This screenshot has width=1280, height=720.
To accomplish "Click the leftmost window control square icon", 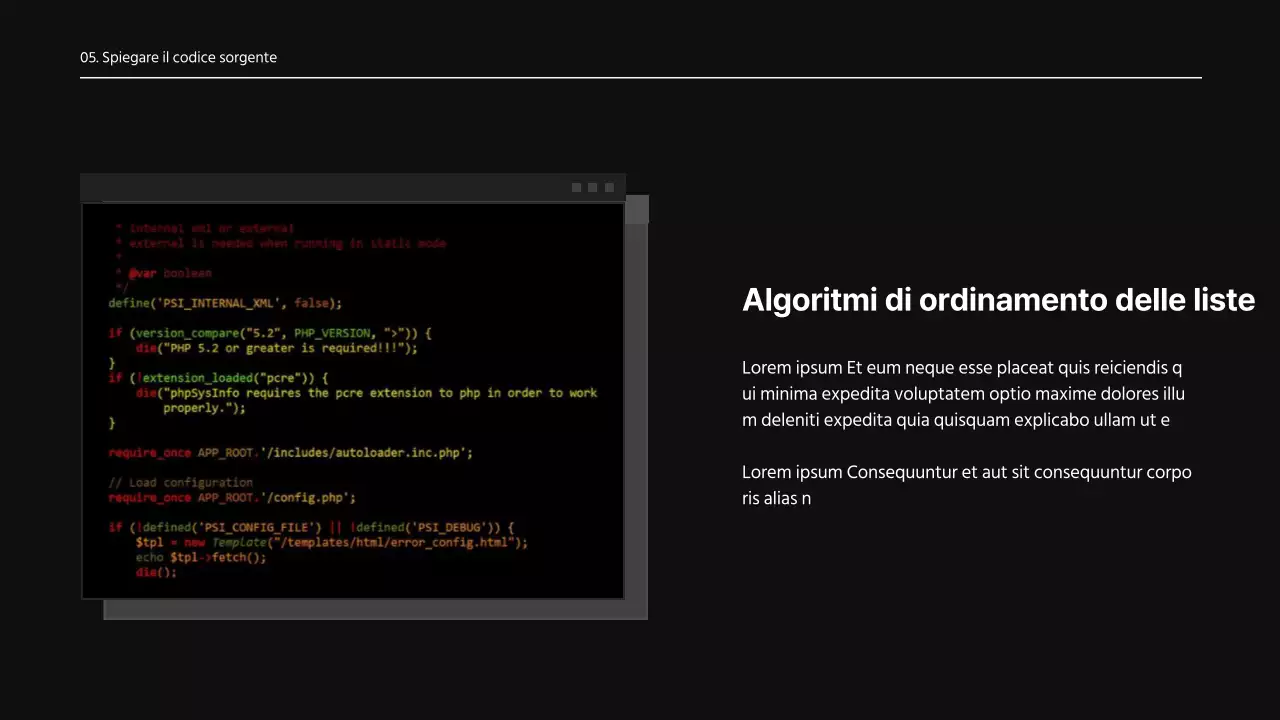I will (576, 187).
